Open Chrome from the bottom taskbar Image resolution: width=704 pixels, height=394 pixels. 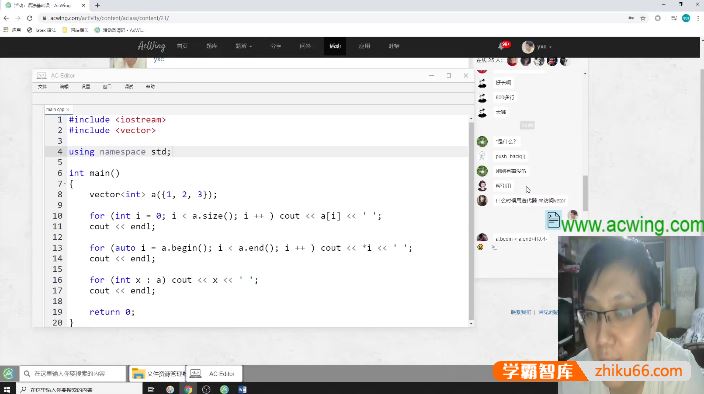(188, 389)
